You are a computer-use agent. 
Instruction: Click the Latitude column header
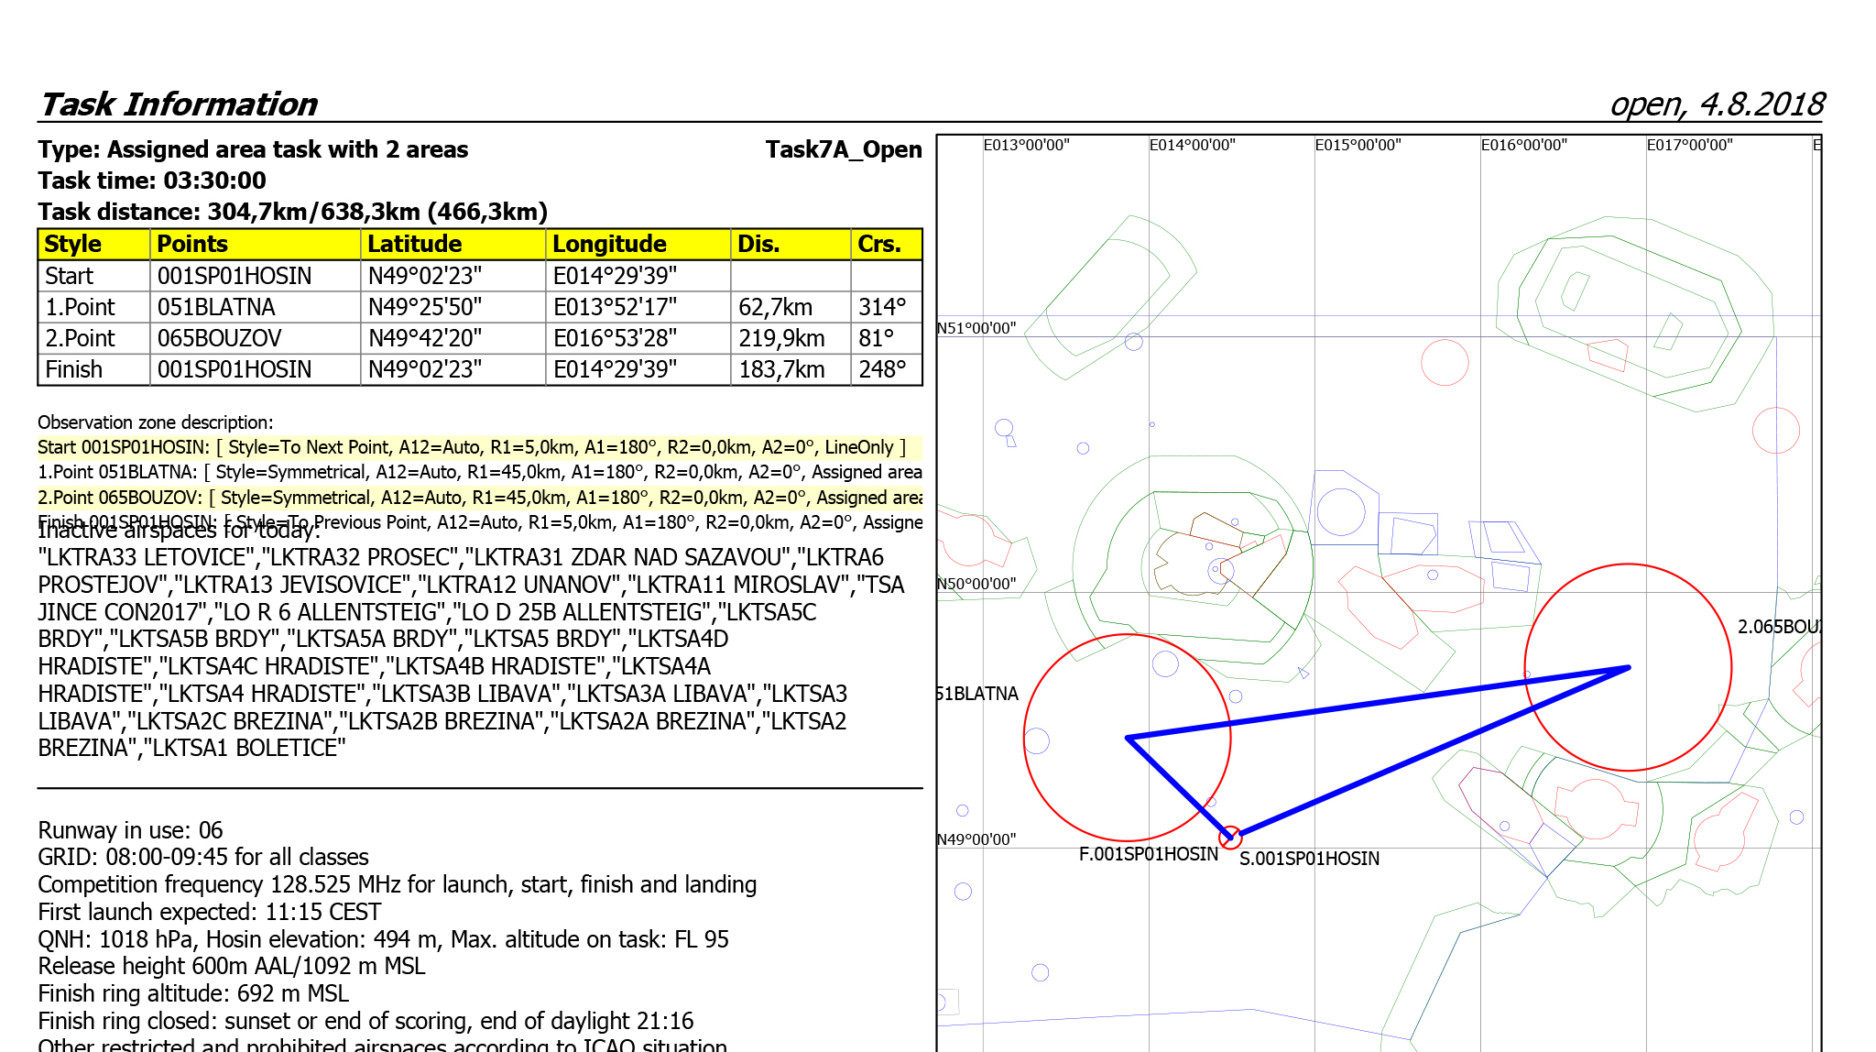coord(414,244)
